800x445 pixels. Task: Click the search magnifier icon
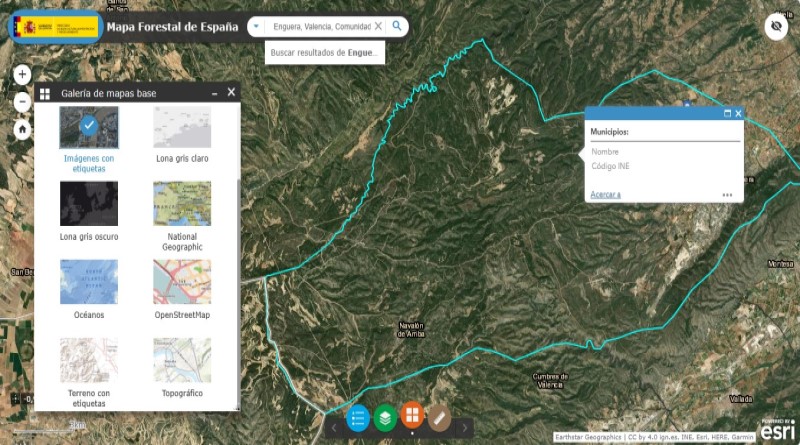point(396,27)
